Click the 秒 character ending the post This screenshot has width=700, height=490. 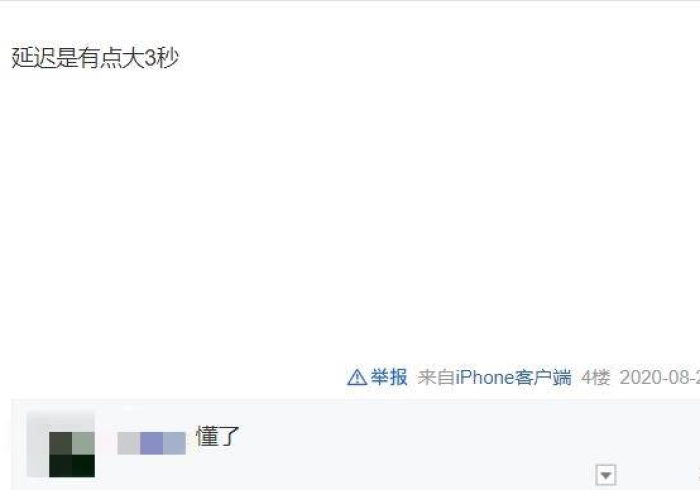point(168,58)
